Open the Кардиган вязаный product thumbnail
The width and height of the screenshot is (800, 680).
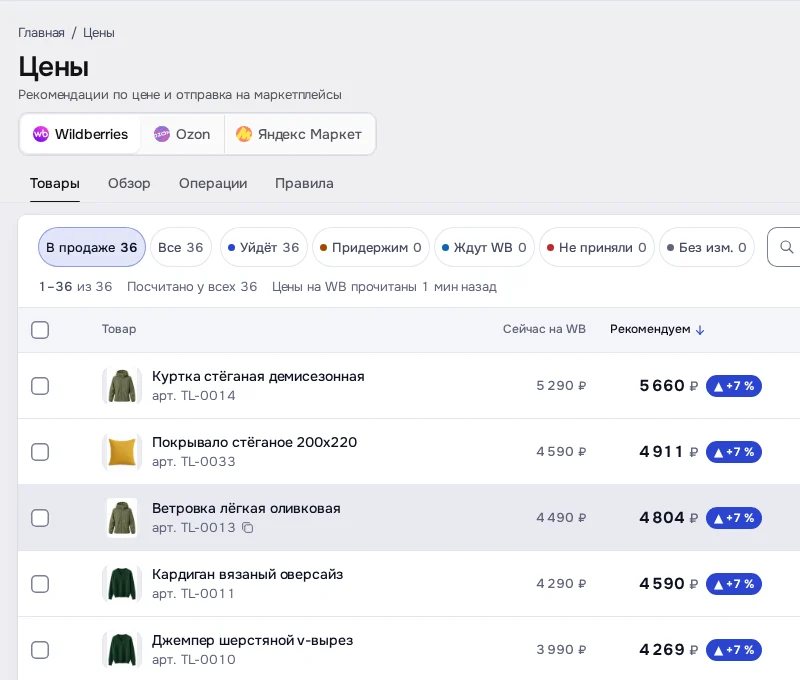click(122, 584)
